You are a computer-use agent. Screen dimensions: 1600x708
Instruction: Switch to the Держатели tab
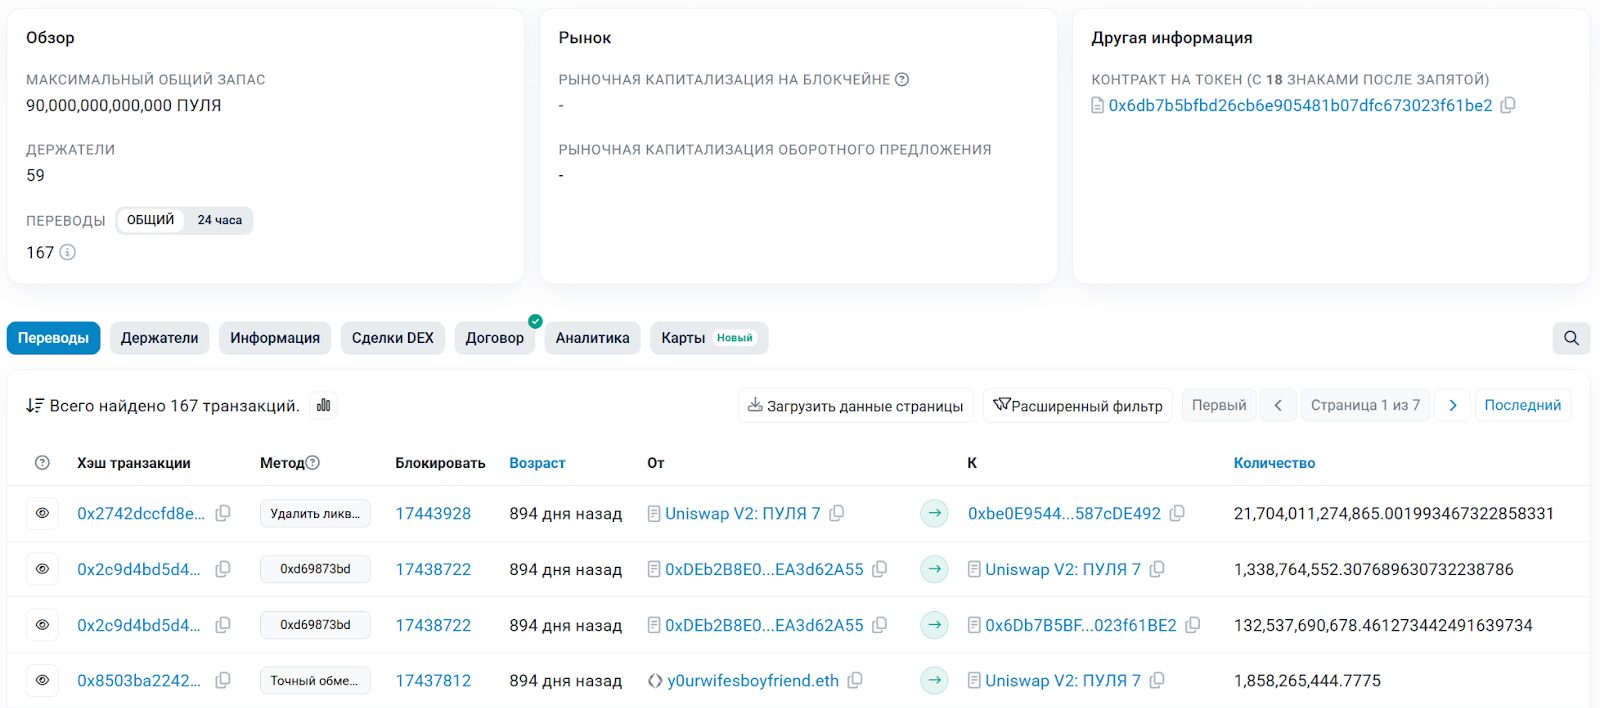point(159,338)
